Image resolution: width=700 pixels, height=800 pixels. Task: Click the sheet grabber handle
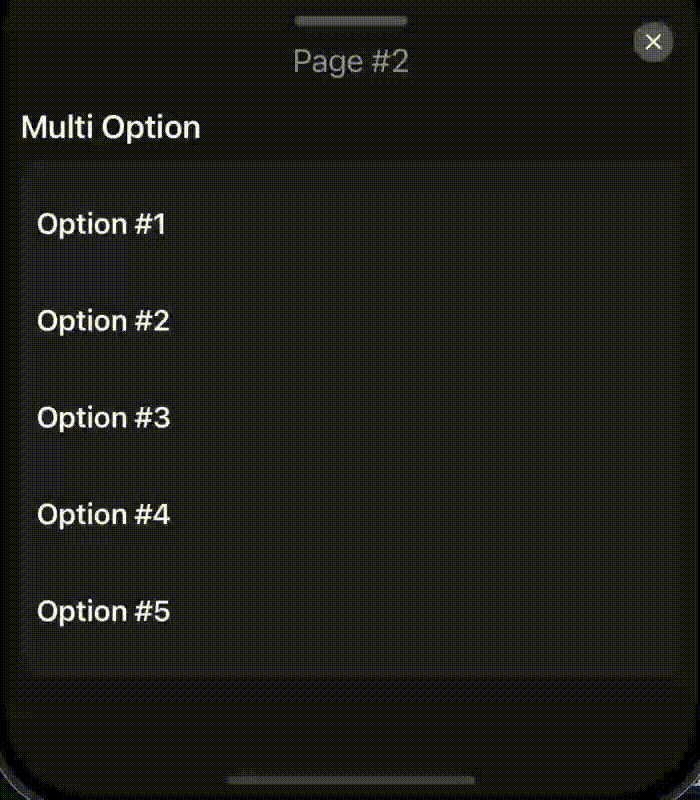(x=350, y=20)
